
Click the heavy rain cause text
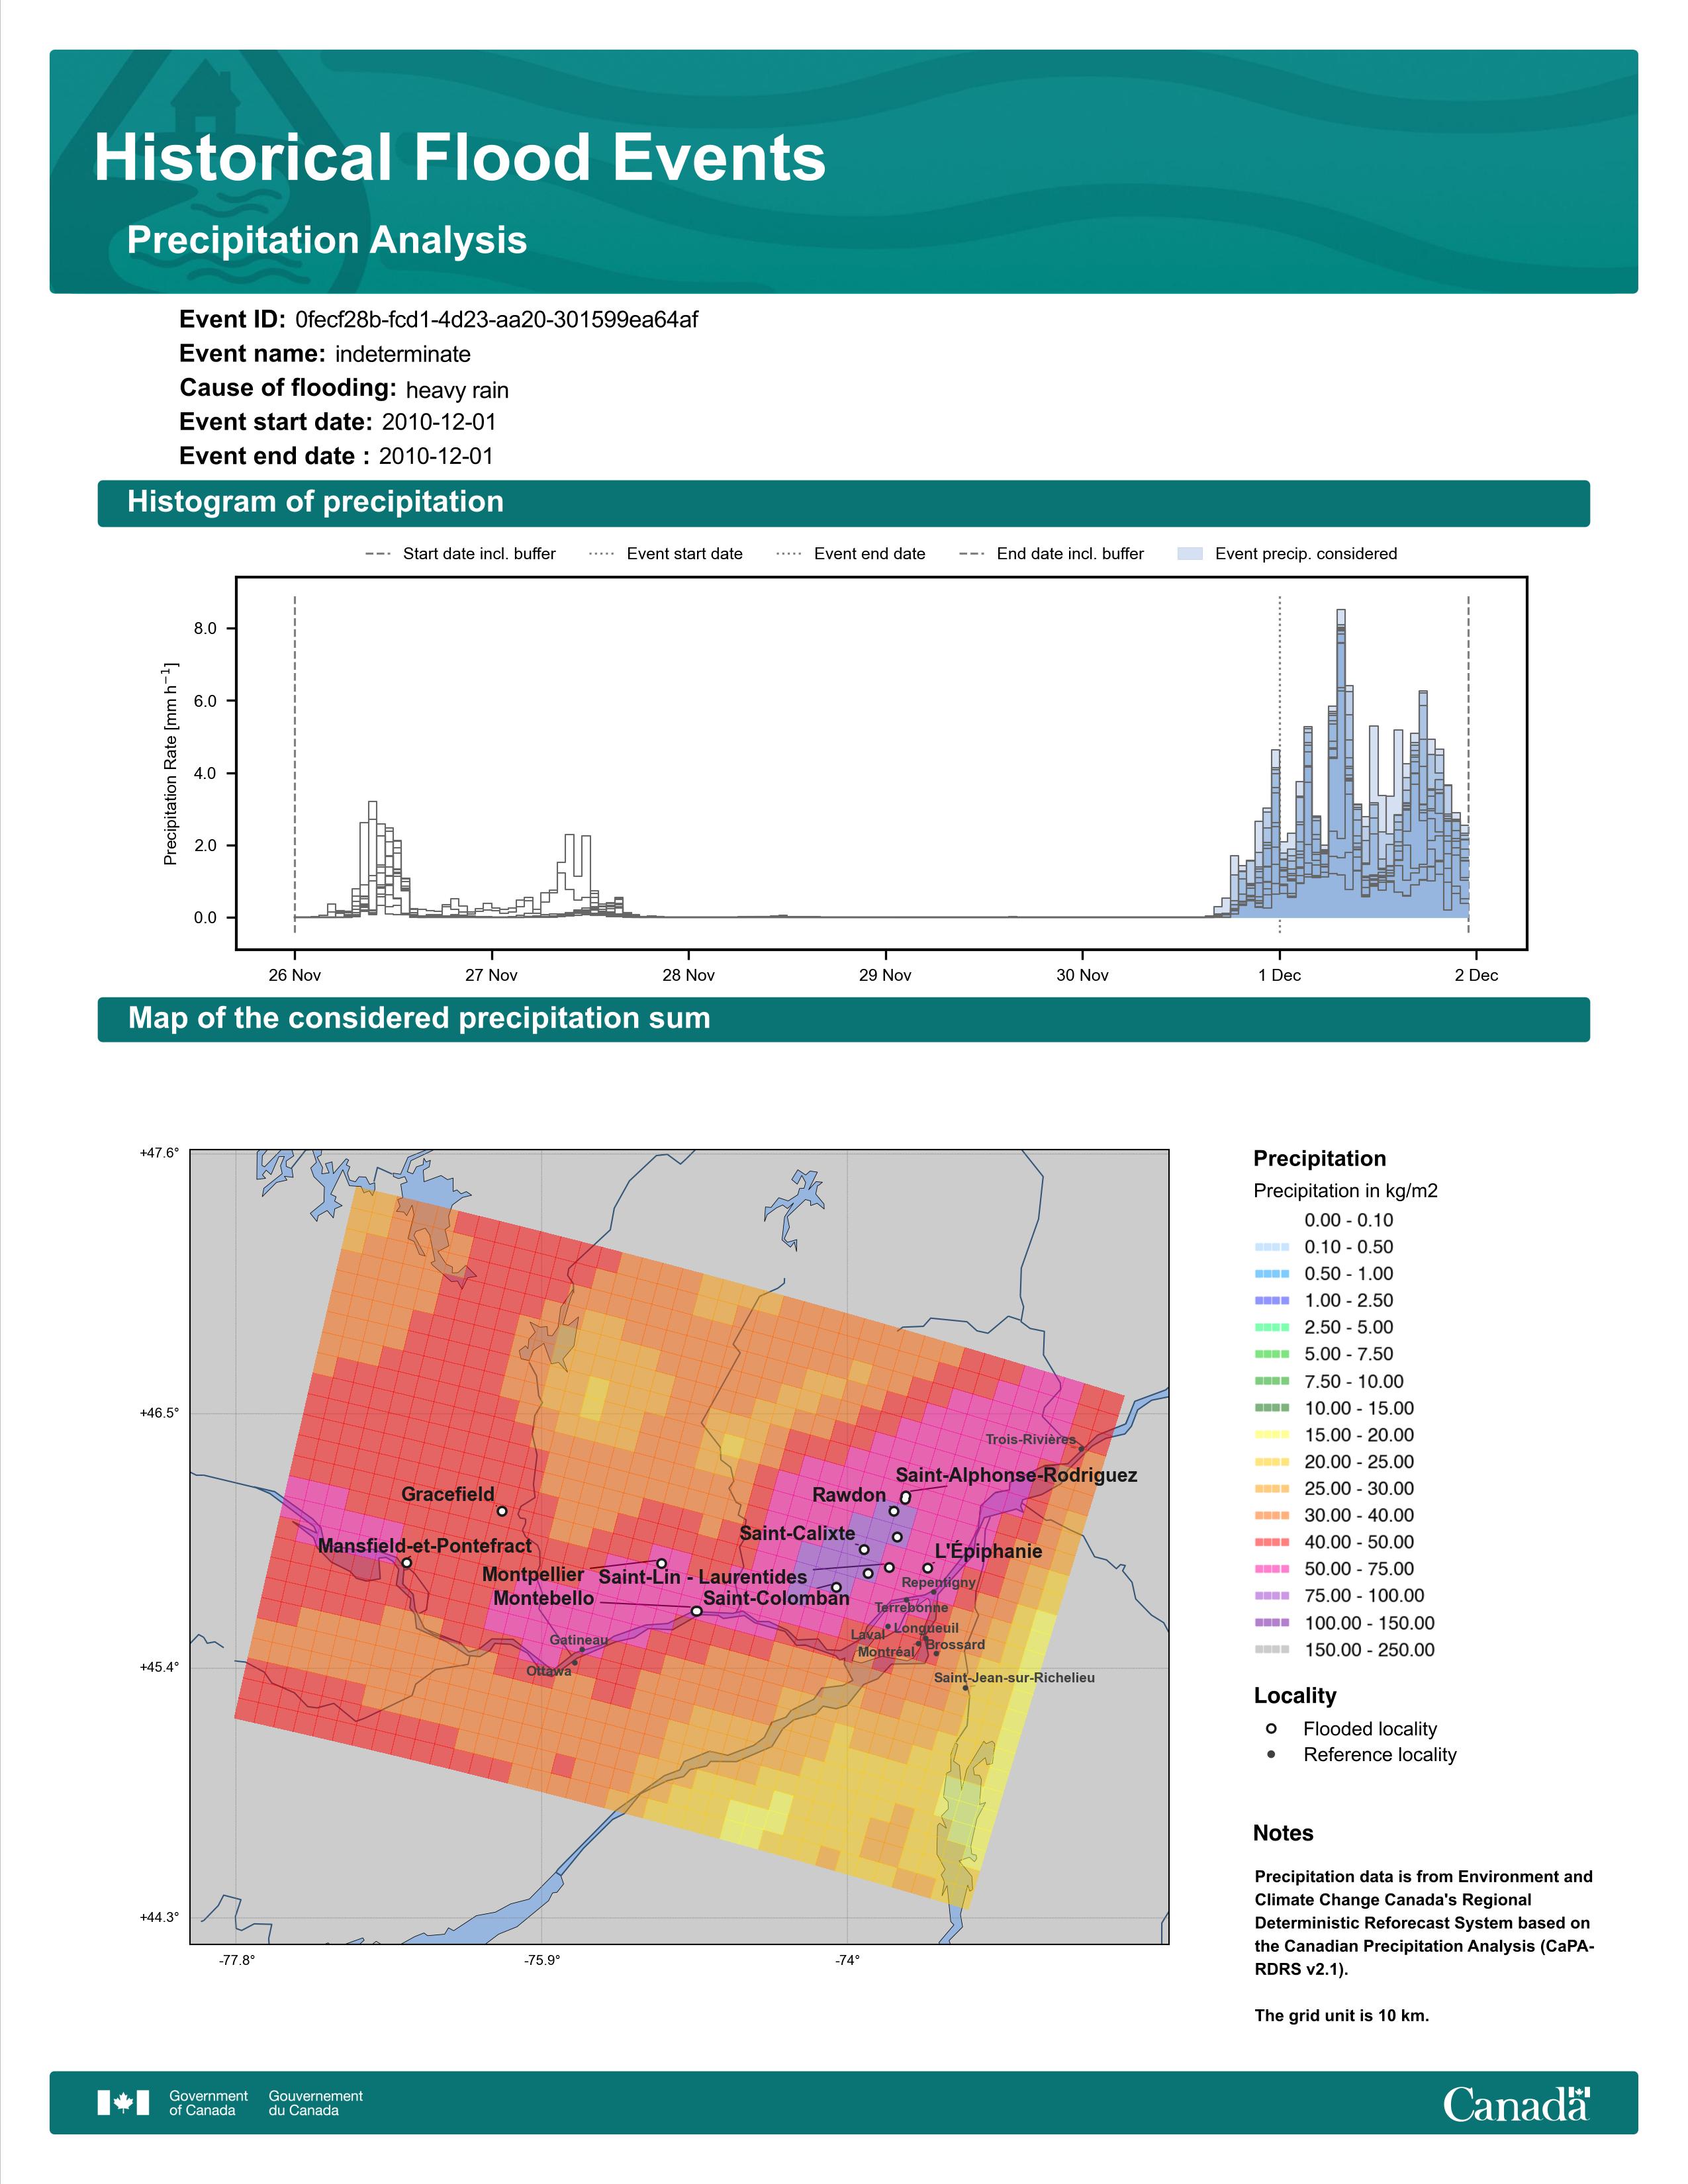click(x=457, y=390)
